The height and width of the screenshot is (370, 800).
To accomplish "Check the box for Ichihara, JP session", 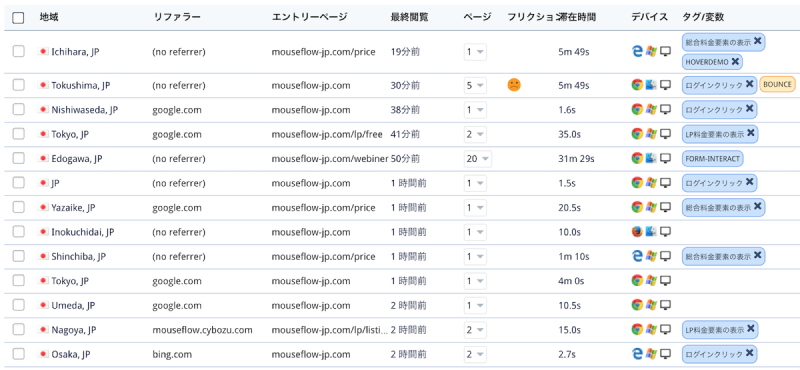I will click(x=18, y=52).
